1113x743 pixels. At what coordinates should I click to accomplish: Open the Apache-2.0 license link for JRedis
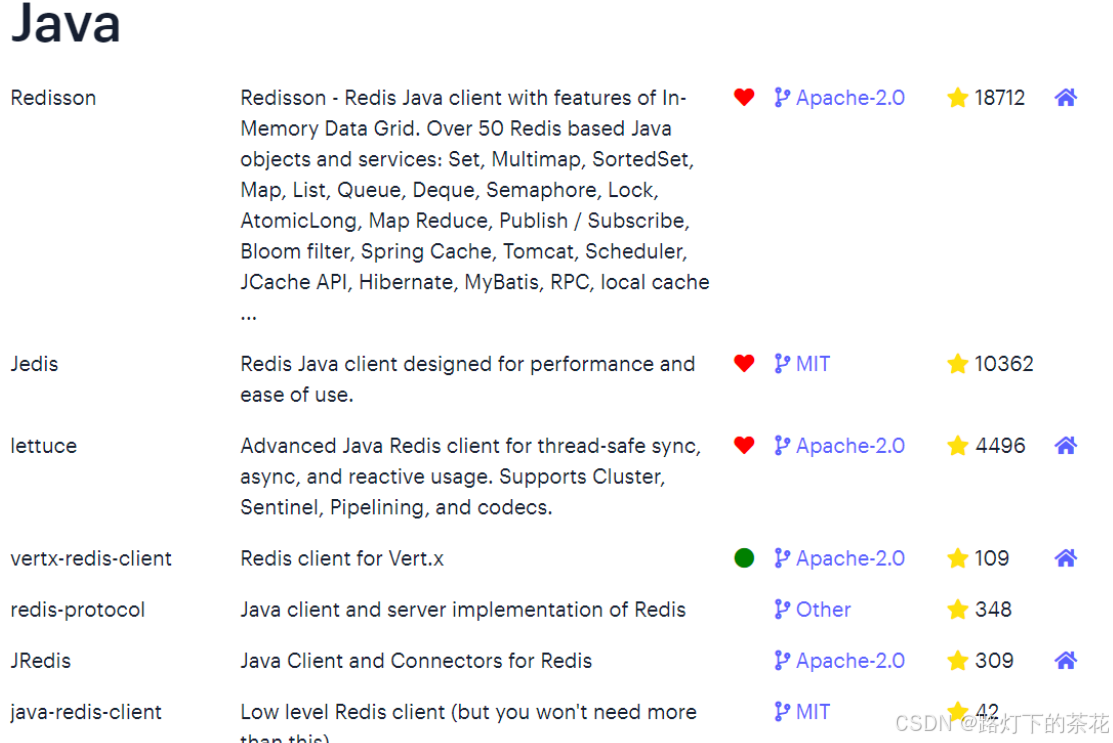coord(850,660)
